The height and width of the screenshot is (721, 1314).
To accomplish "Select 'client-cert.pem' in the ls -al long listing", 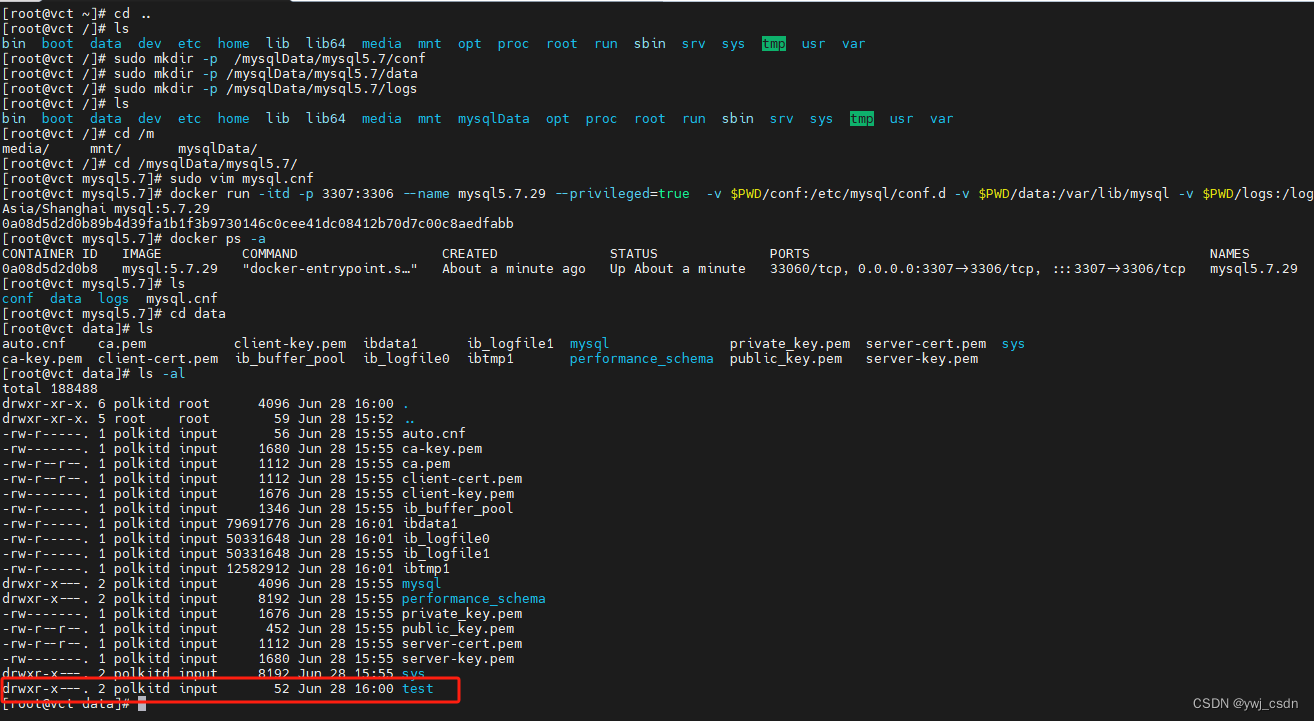I will click(x=462, y=479).
